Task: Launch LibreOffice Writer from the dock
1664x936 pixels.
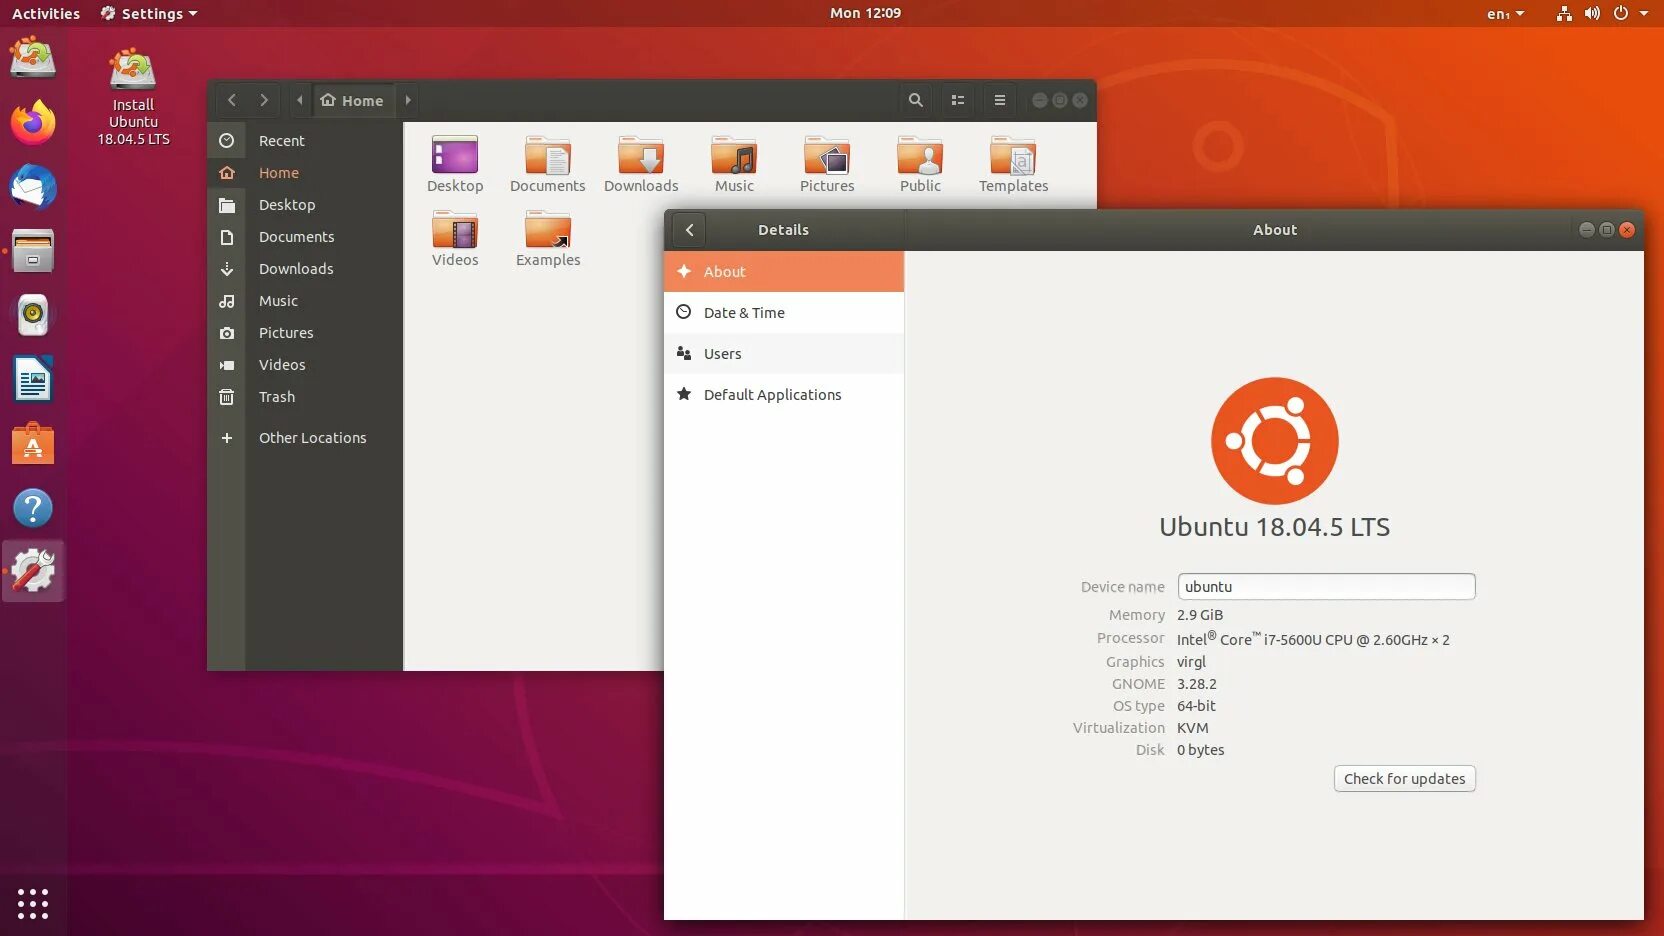Action: pyautogui.click(x=33, y=379)
